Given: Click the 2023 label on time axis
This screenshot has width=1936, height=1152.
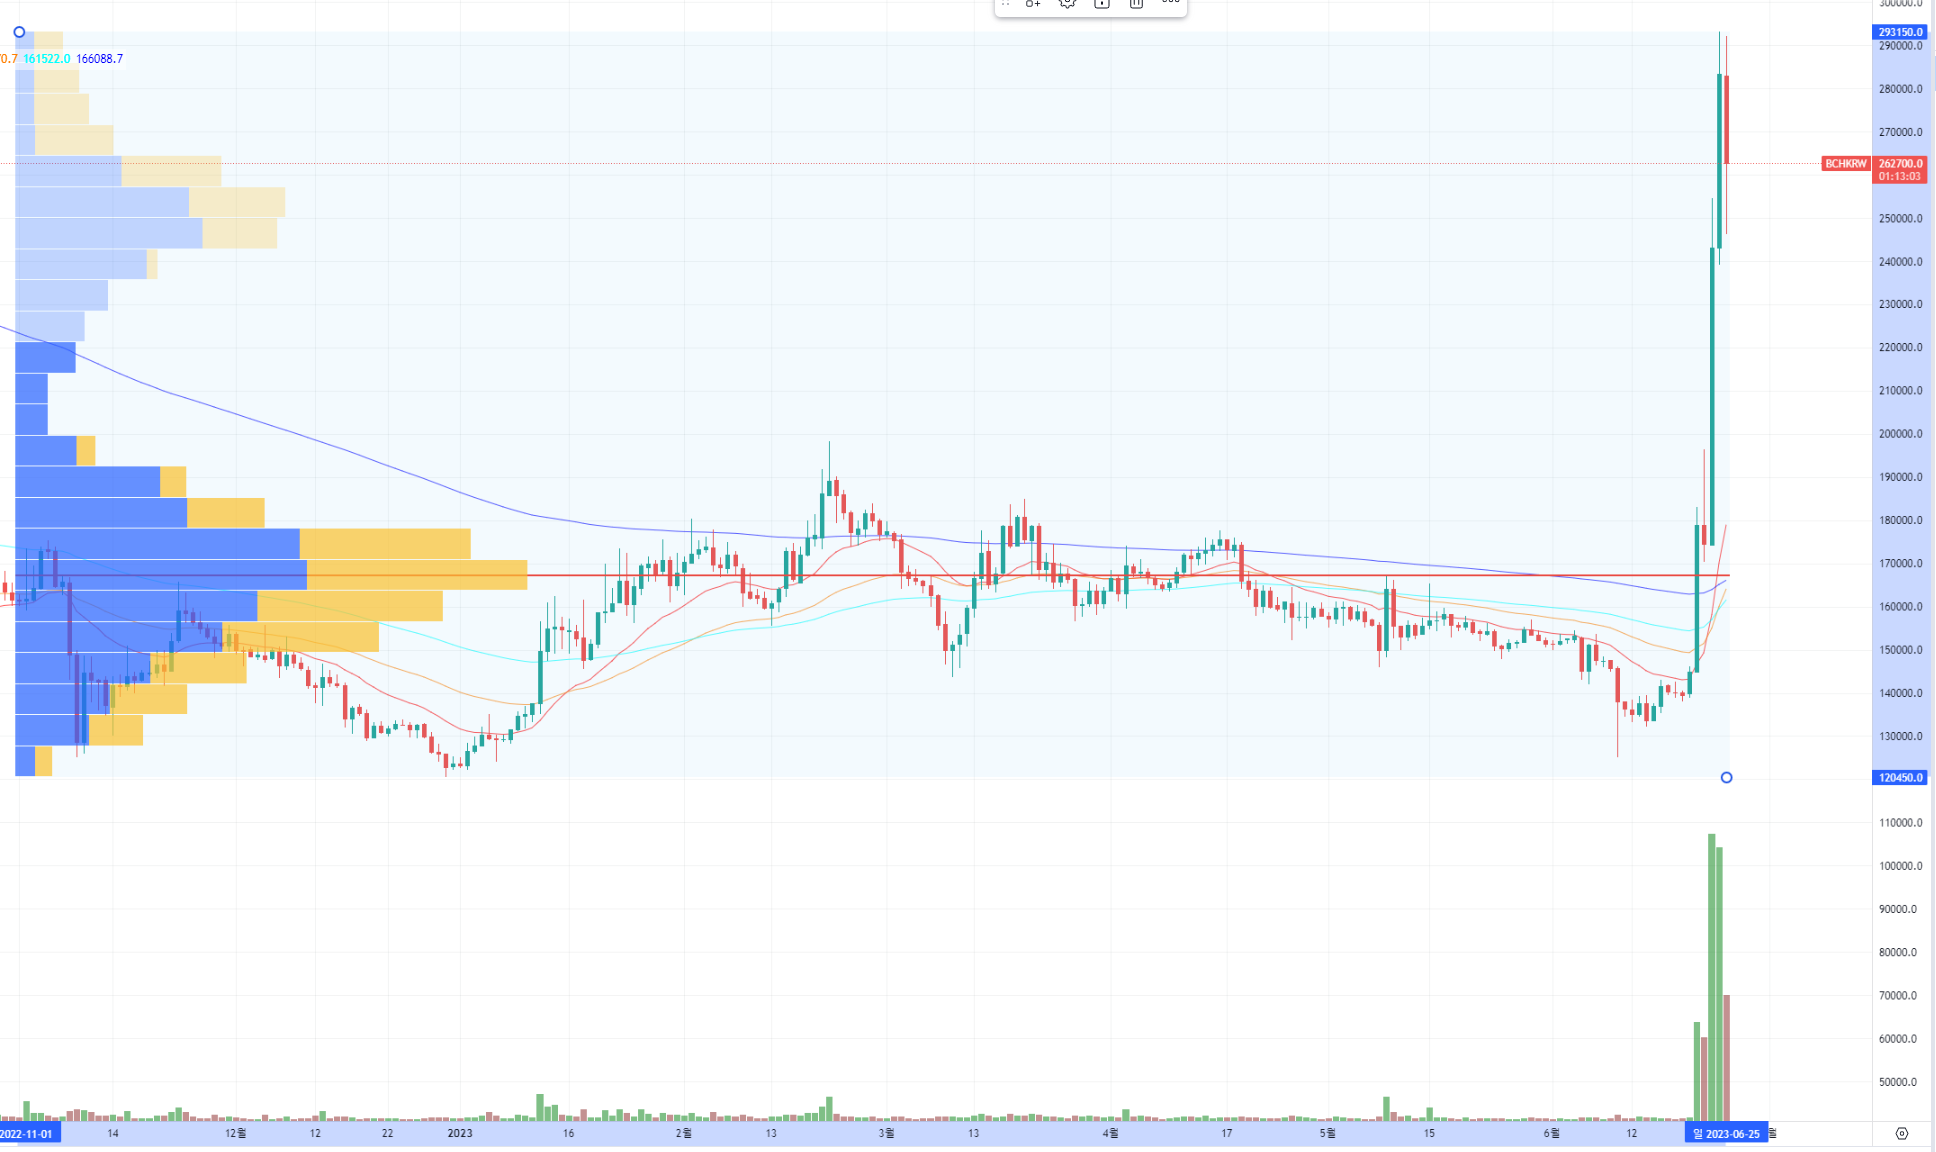Looking at the screenshot, I should (460, 1133).
